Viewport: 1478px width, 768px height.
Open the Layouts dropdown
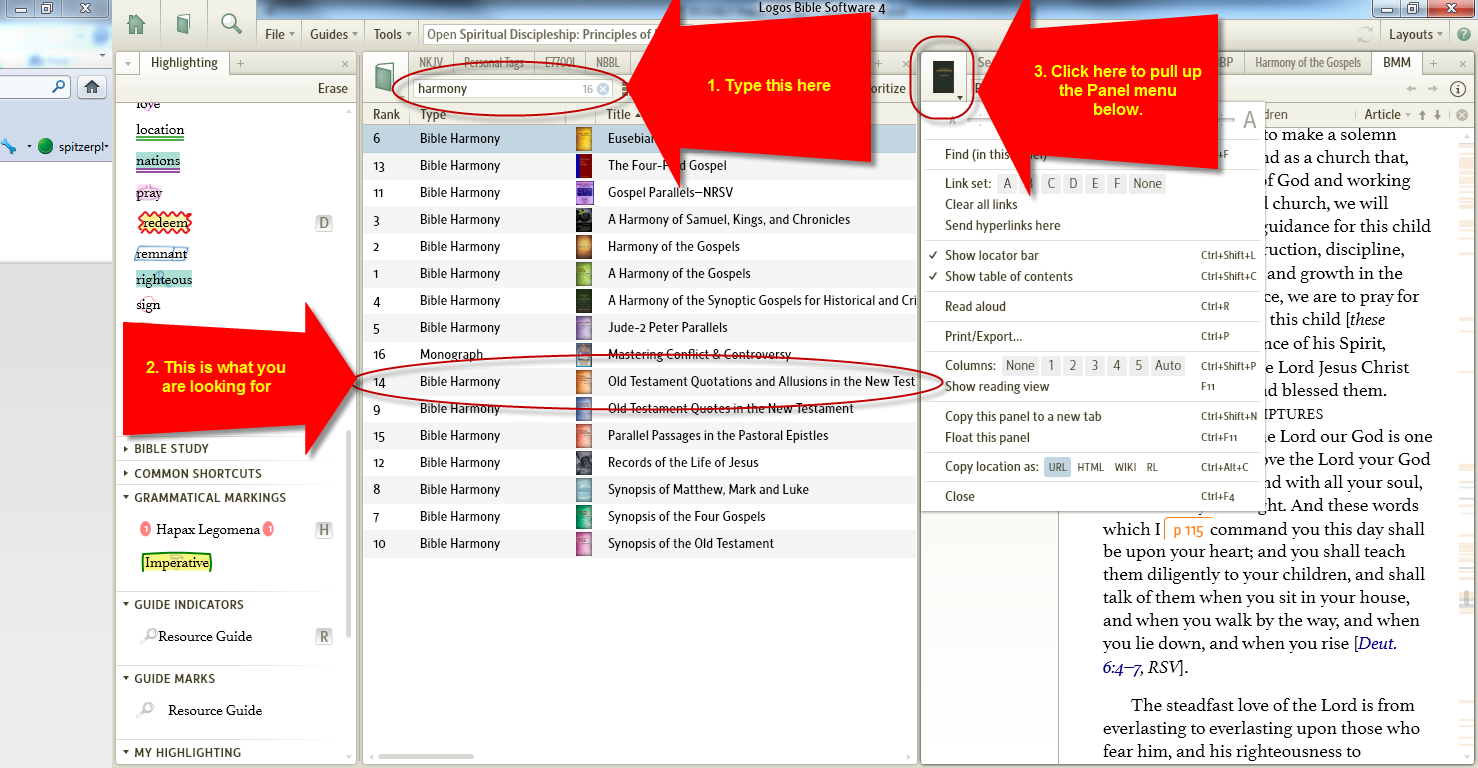point(1416,34)
